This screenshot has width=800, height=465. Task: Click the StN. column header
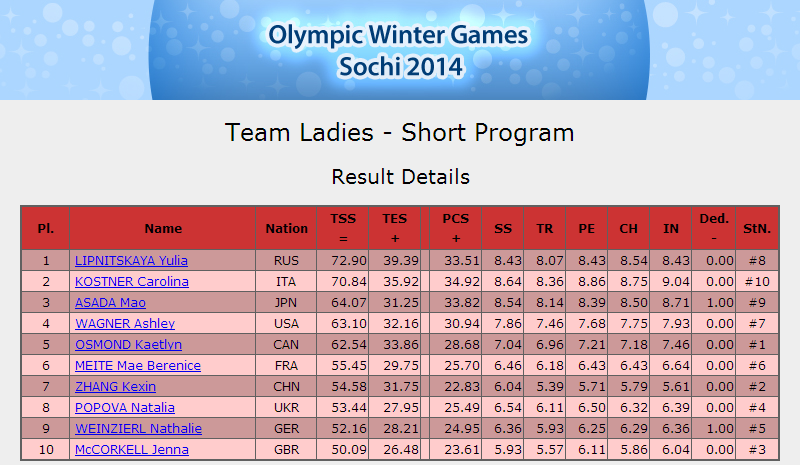click(x=757, y=228)
